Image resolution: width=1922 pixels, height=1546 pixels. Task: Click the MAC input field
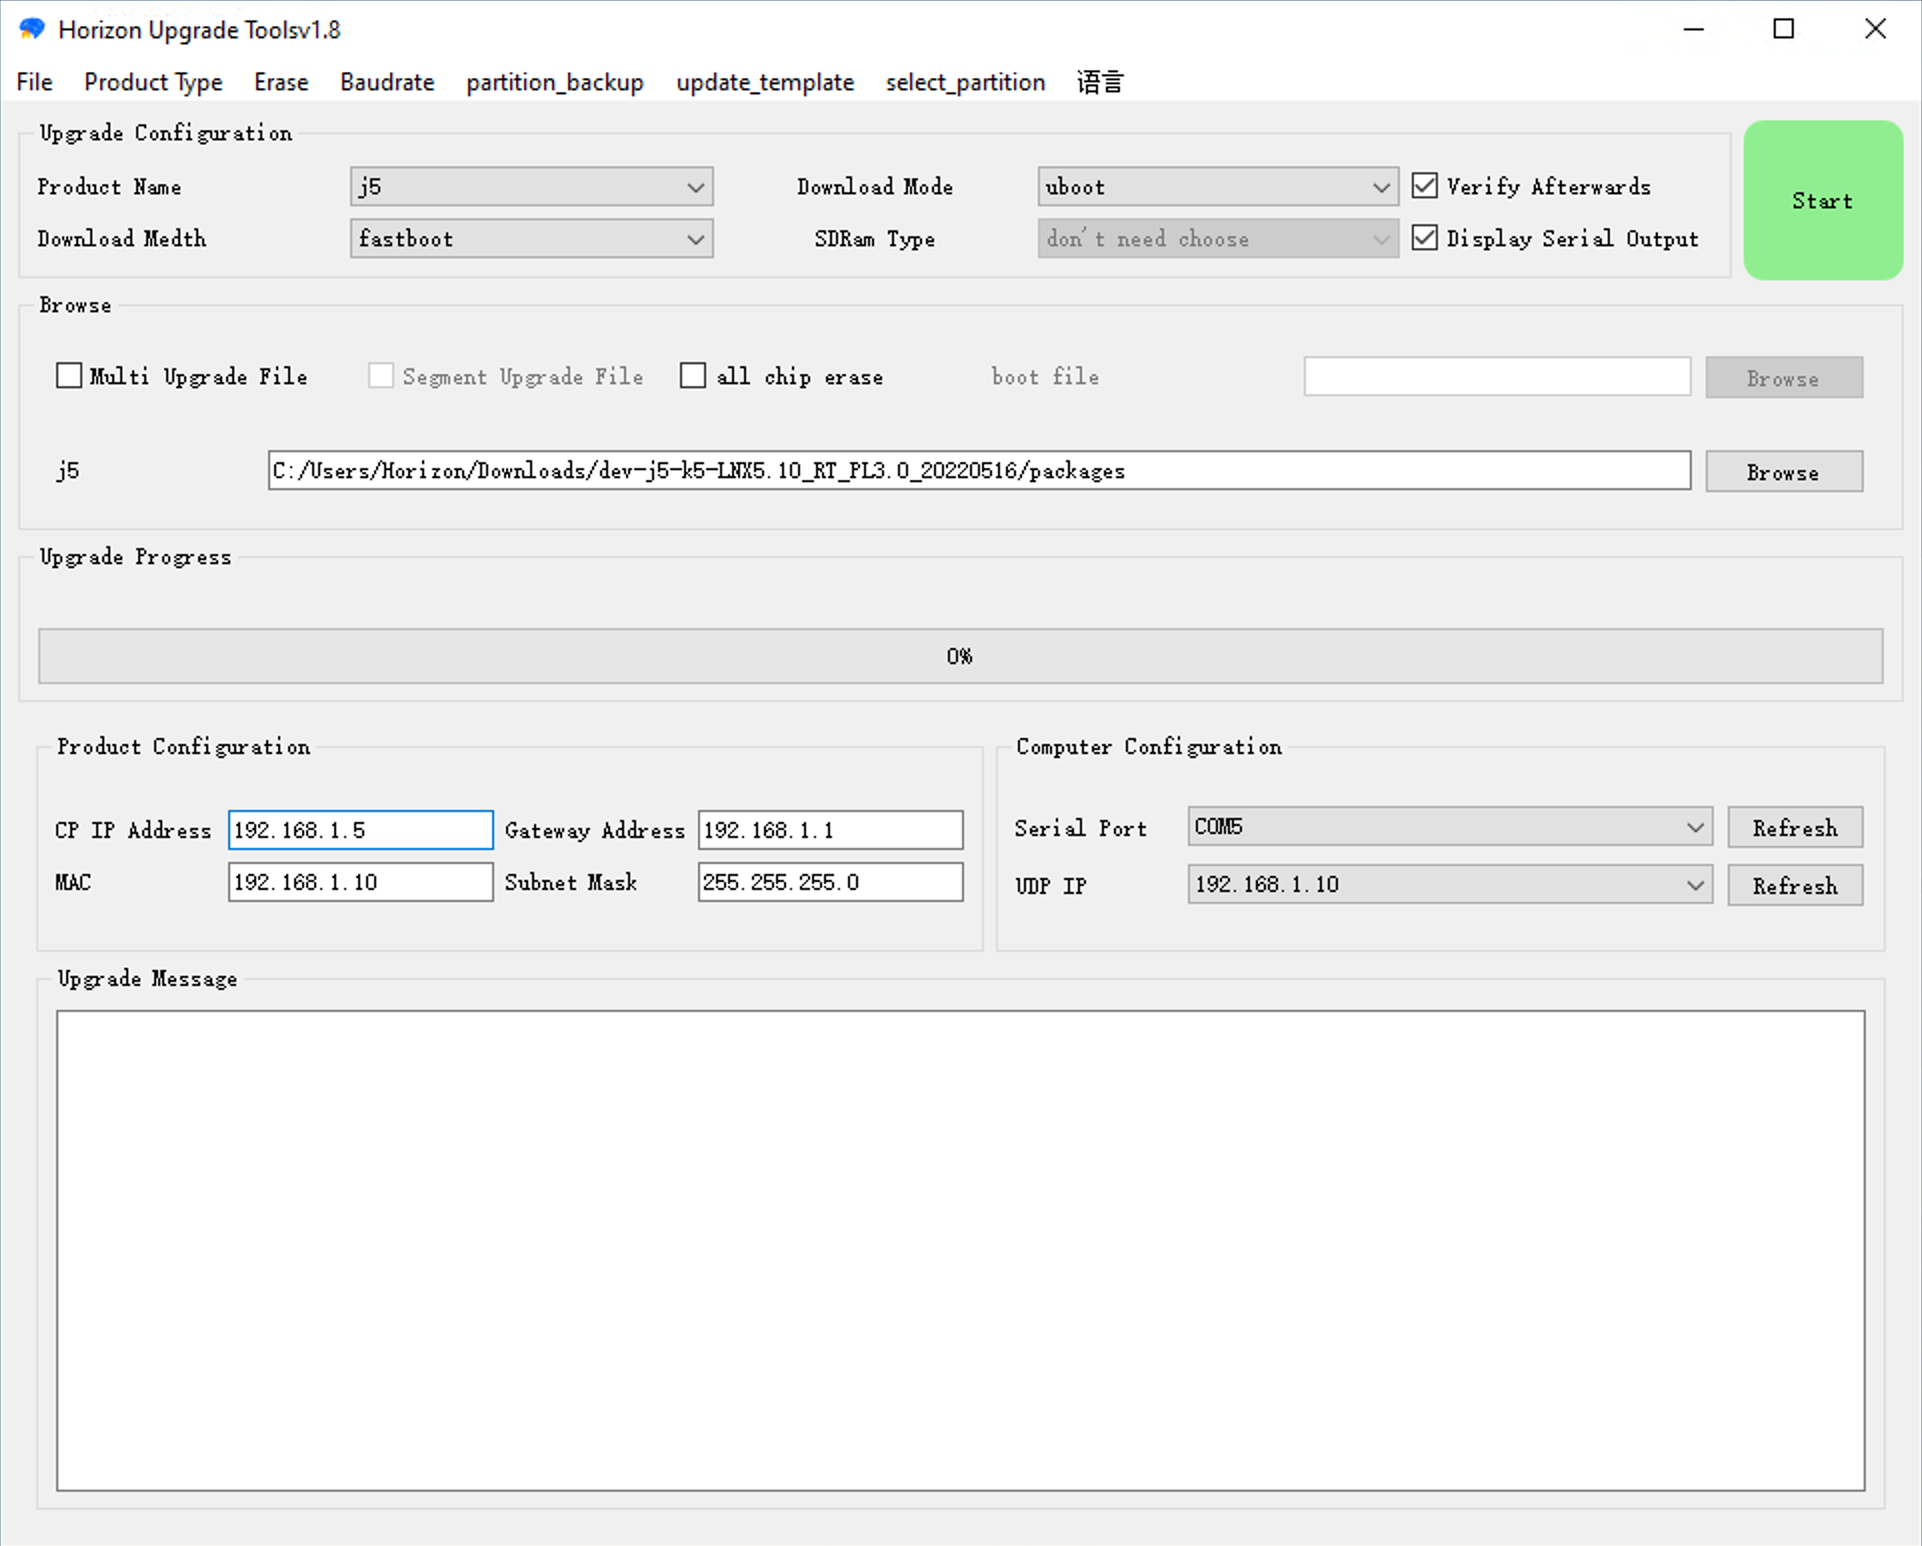click(360, 882)
